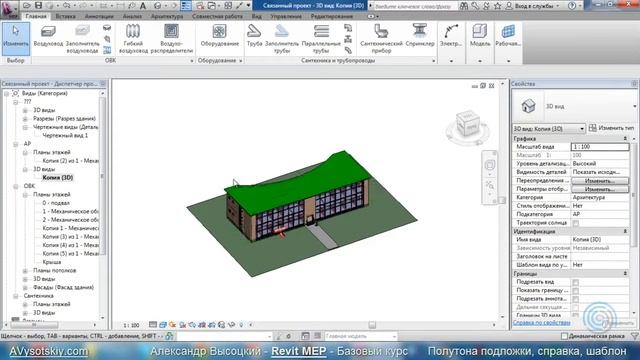Click the Save icon in quick access toolbar
Viewport: 640px width, 360px height.
(38, 6)
